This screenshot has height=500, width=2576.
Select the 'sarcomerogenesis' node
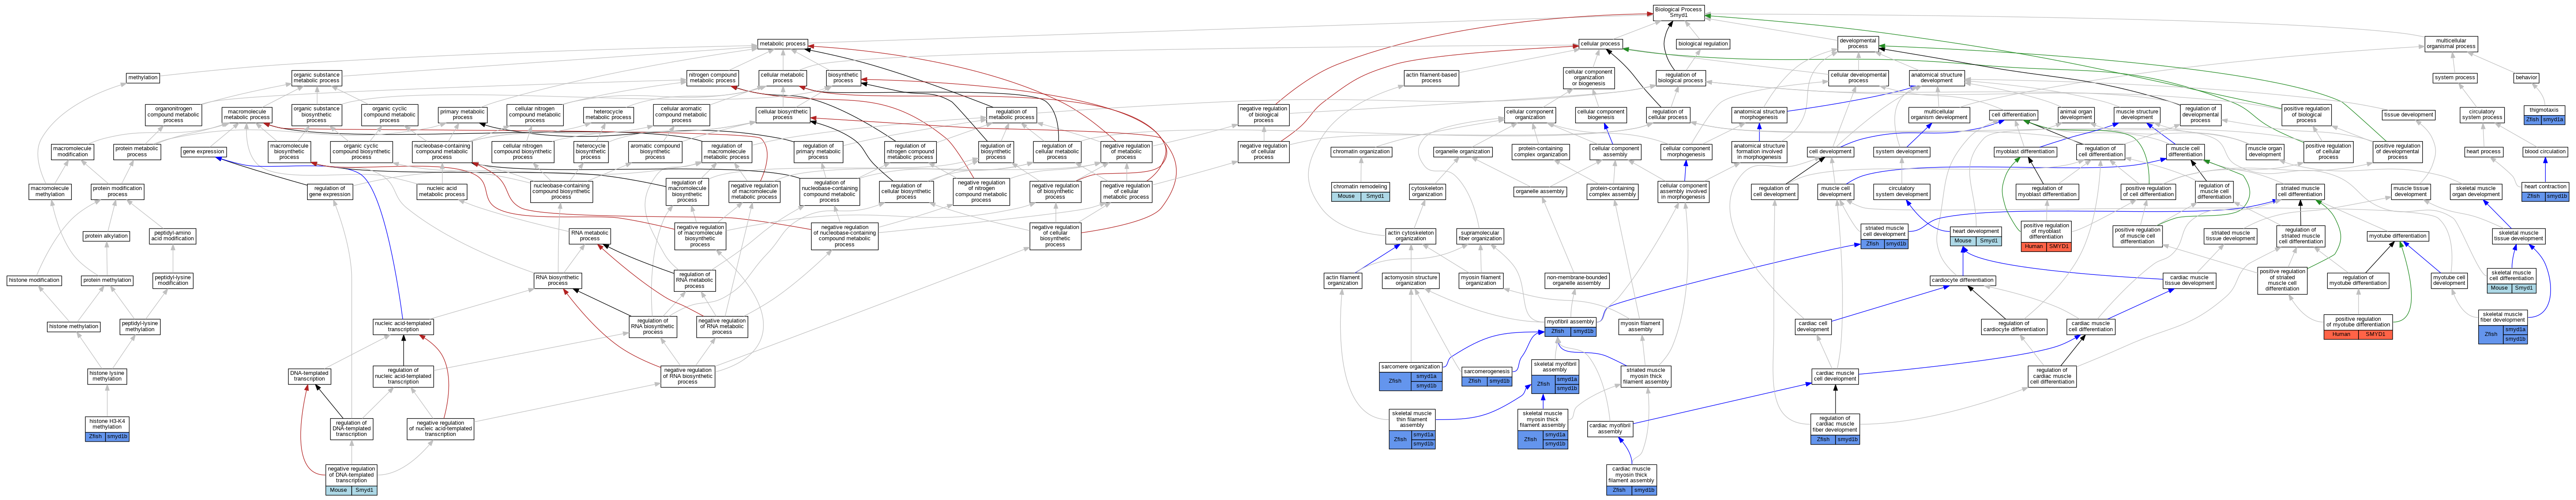pos(1487,371)
